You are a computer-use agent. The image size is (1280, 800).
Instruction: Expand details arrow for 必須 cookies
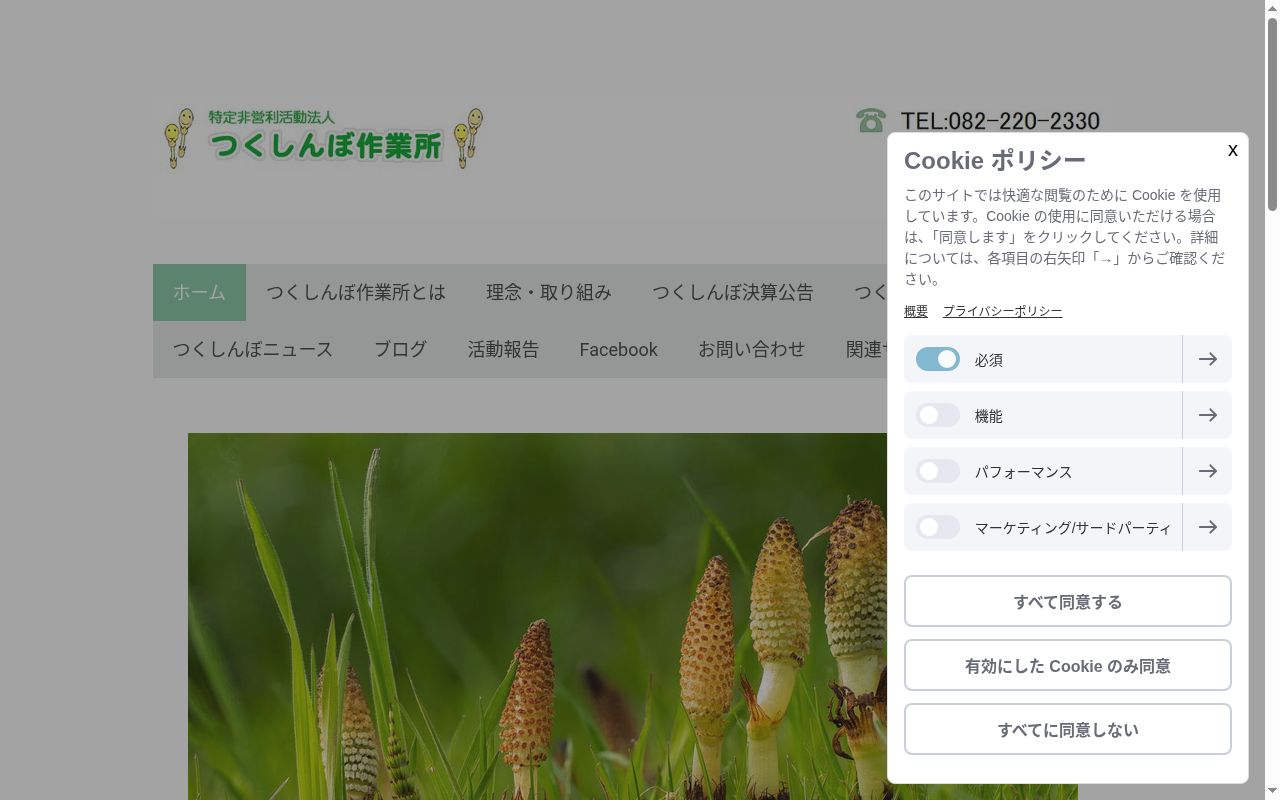1207,359
